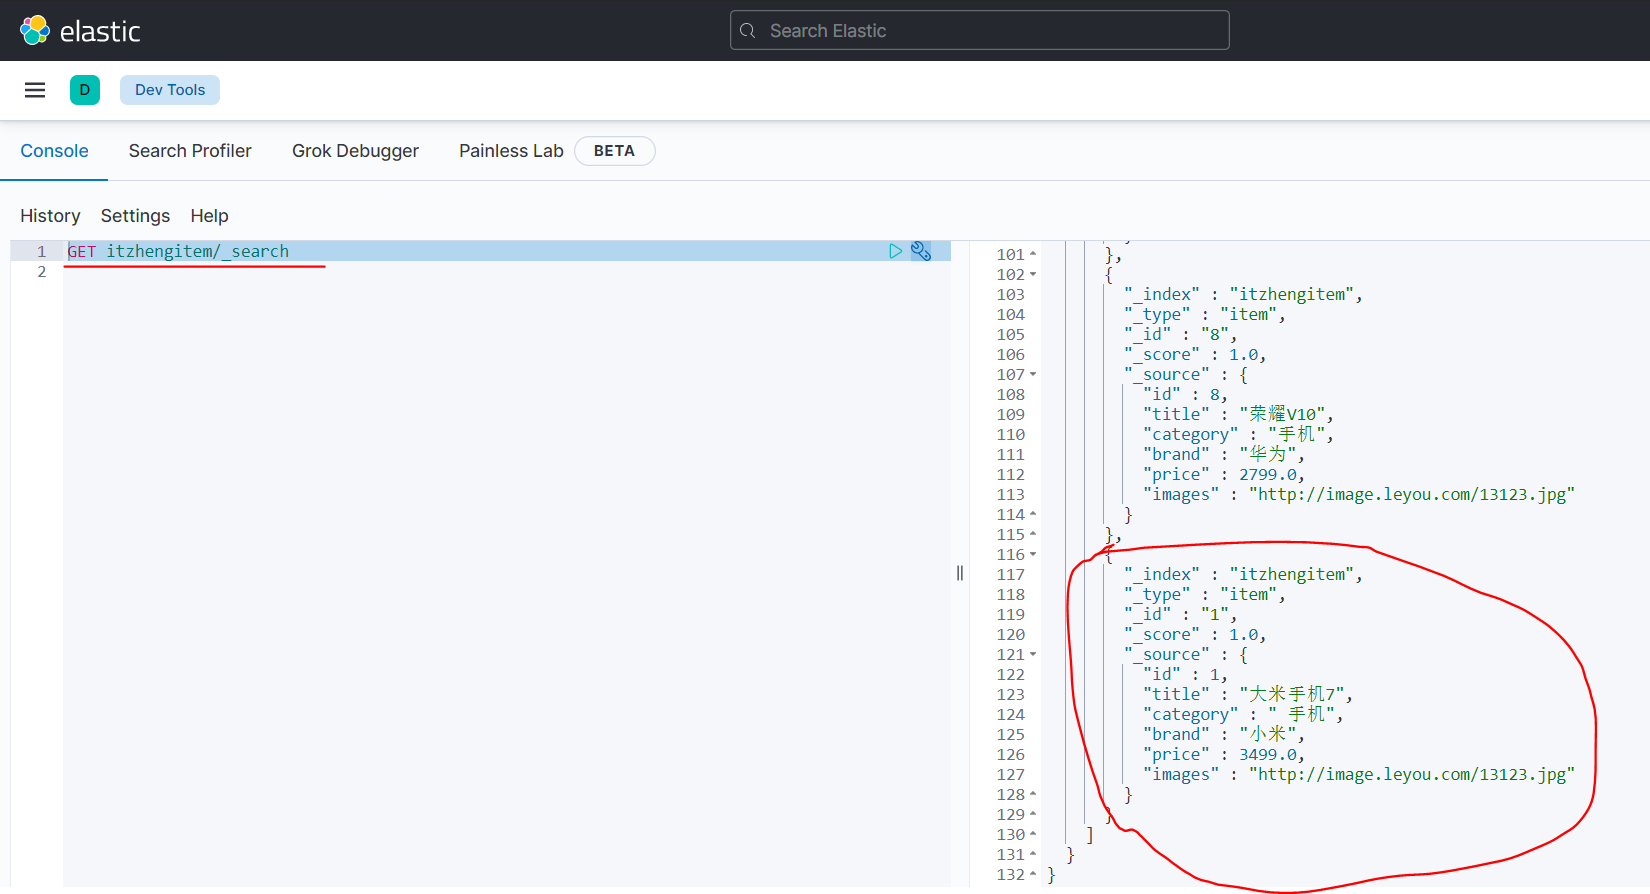The height and width of the screenshot is (894, 1650).
Task: Open the Grok Debugger tab
Action: tap(355, 151)
